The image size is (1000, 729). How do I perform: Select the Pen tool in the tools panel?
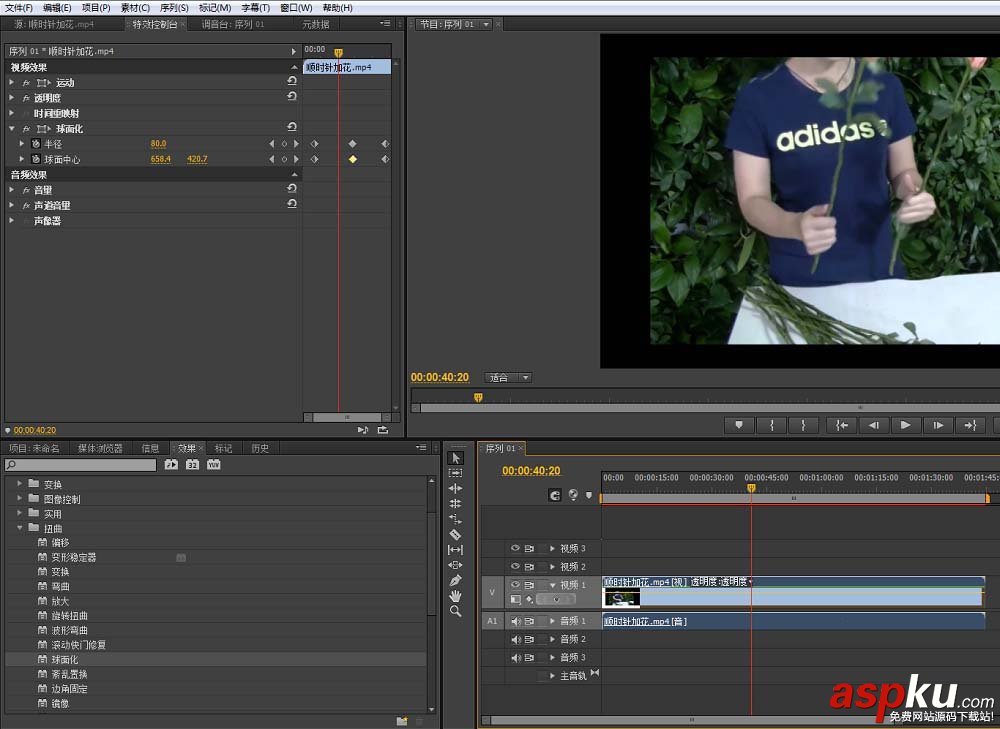coord(456,580)
